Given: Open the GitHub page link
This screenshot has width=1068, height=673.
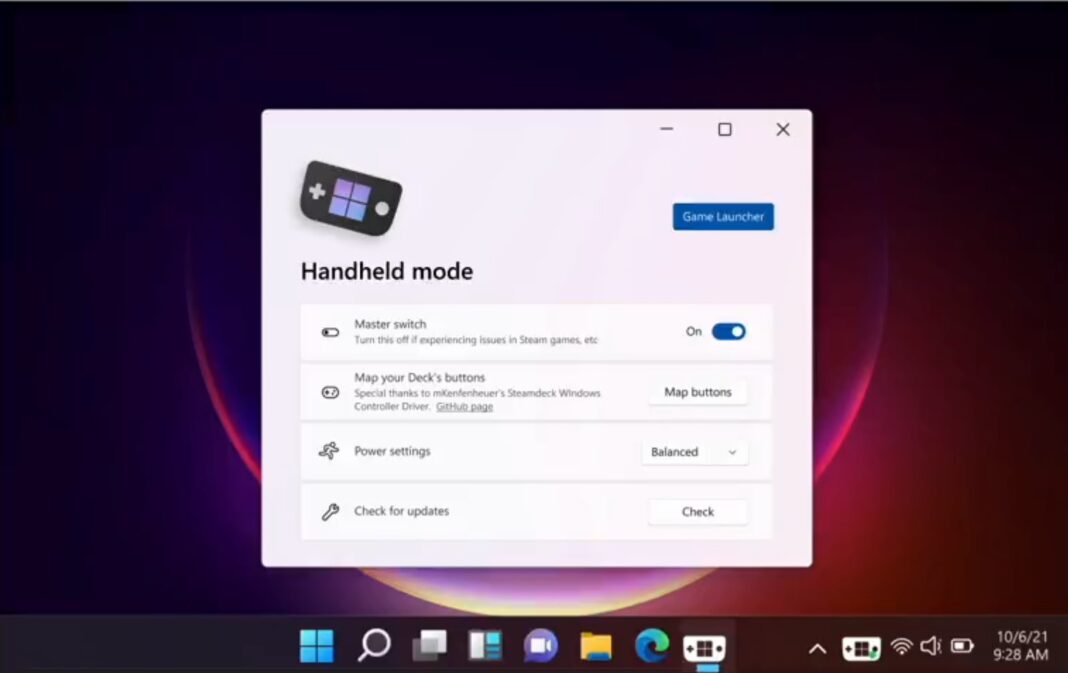Looking at the screenshot, I should pos(464,407).
